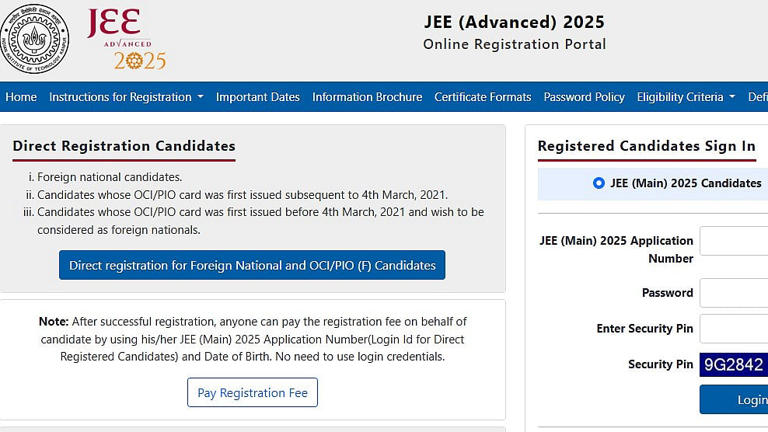Open Information Brochure page
Viewport: 768px width, 432px height.
point(367,97)
